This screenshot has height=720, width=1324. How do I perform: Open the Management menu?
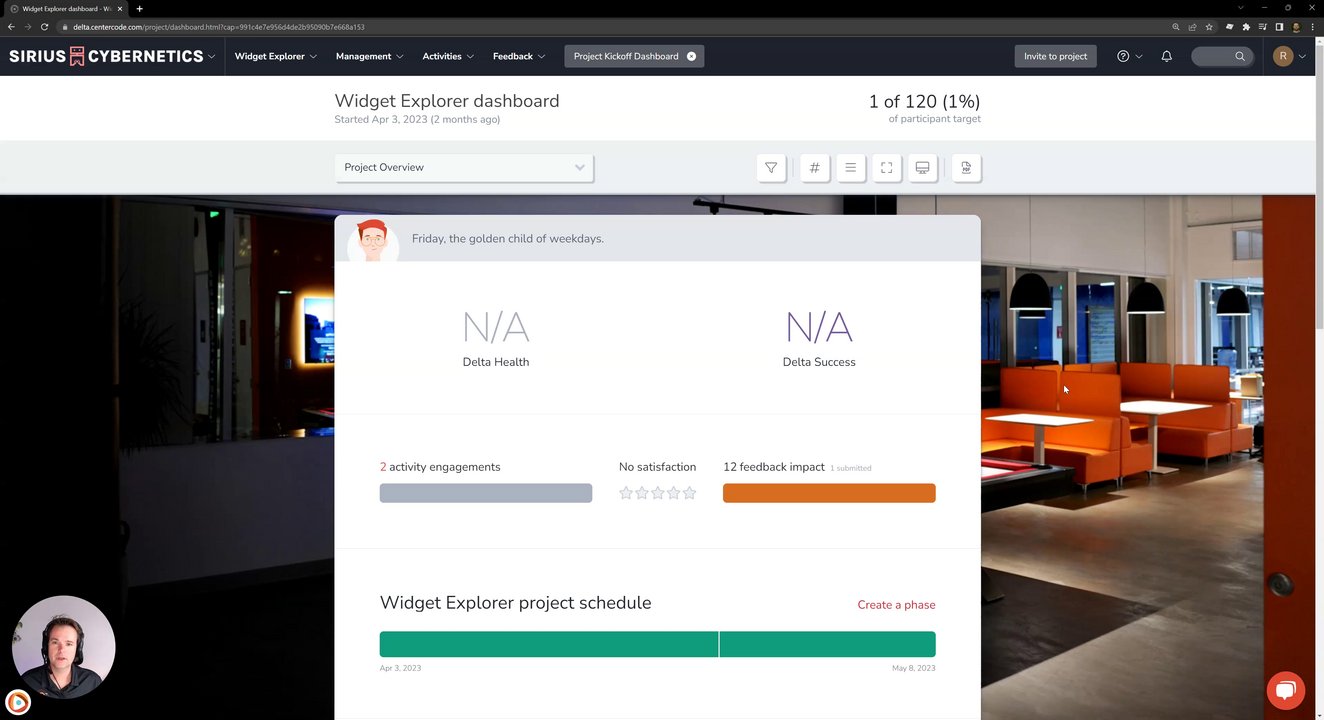click(370, 56)
